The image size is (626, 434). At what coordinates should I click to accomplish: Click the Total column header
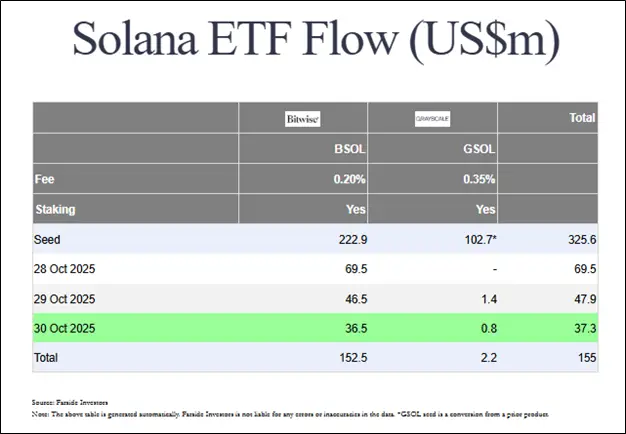(x=582, y=118)
